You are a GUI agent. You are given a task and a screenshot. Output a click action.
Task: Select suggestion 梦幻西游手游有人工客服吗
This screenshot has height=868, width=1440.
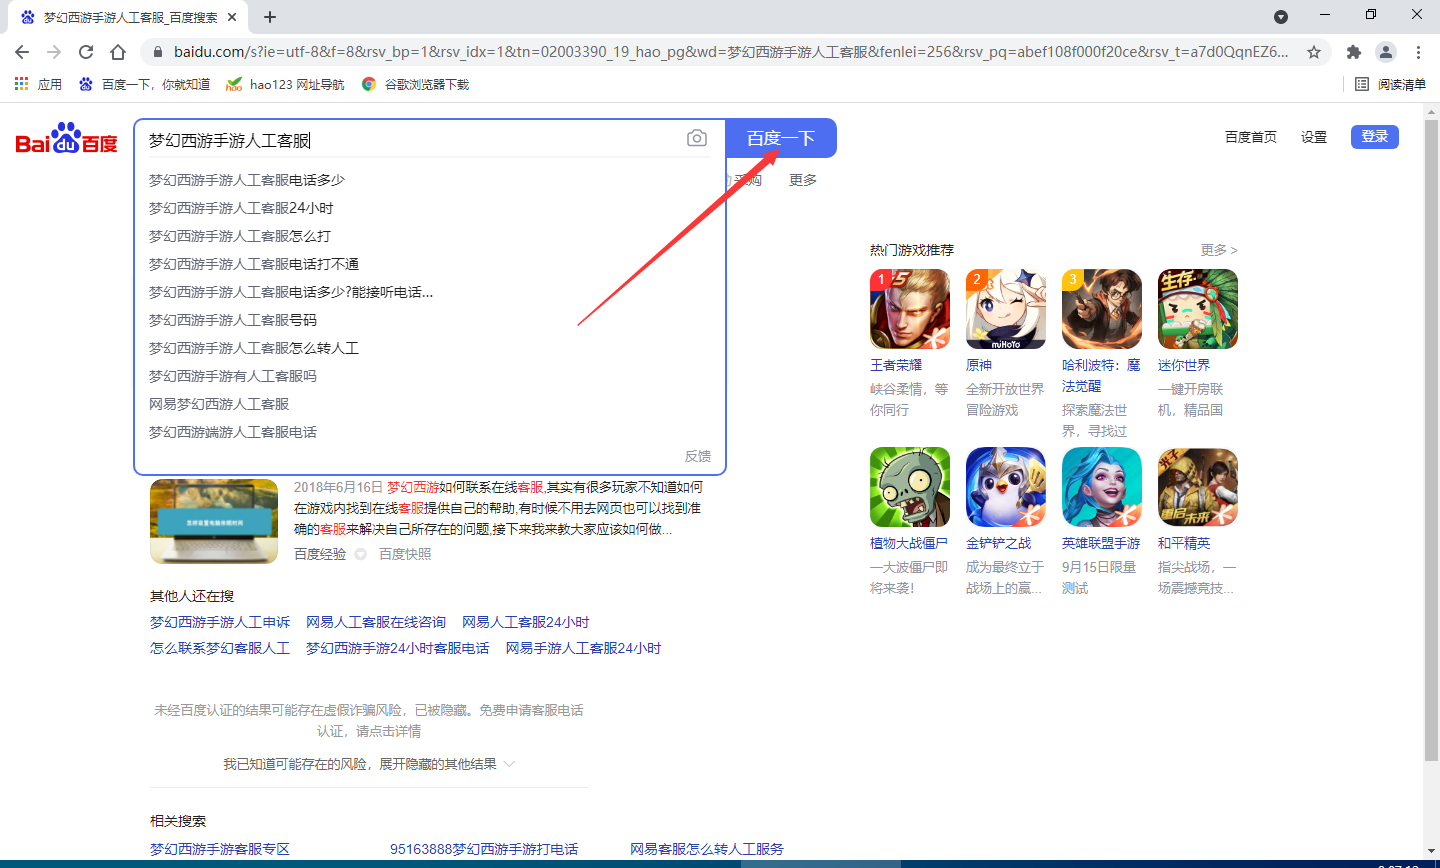[233, 376]
